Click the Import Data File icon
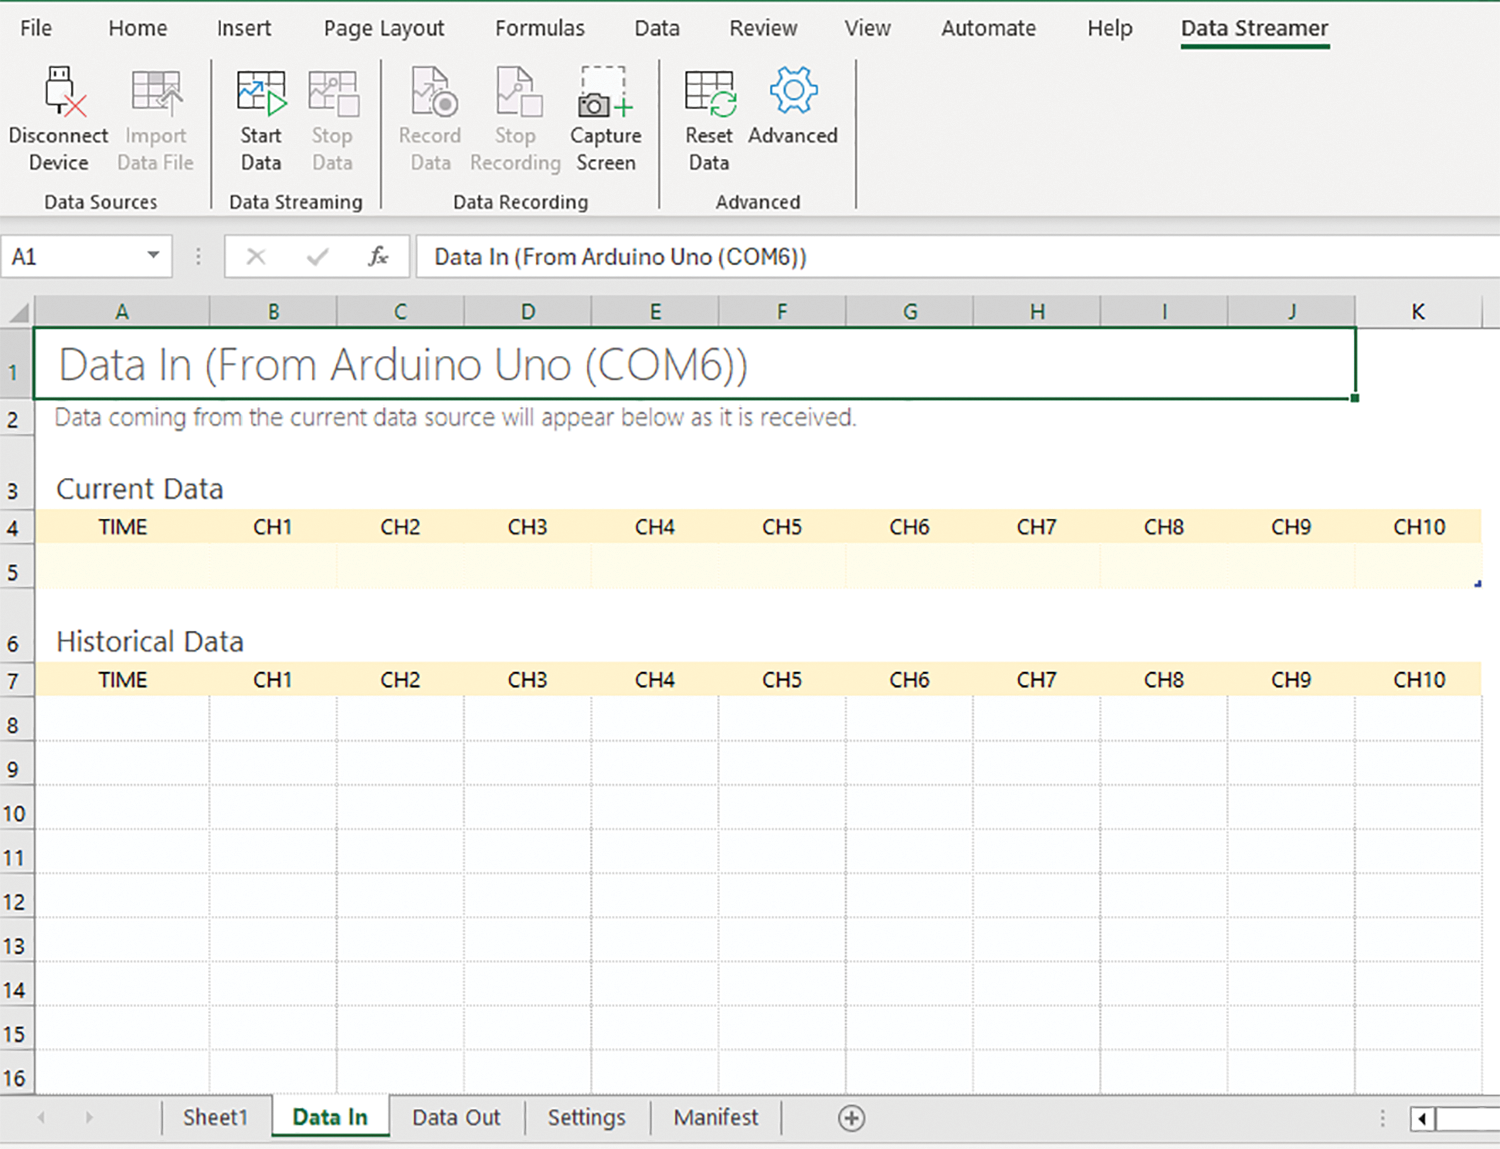Screen dimensions: 1500x1149 pos(156,92)
